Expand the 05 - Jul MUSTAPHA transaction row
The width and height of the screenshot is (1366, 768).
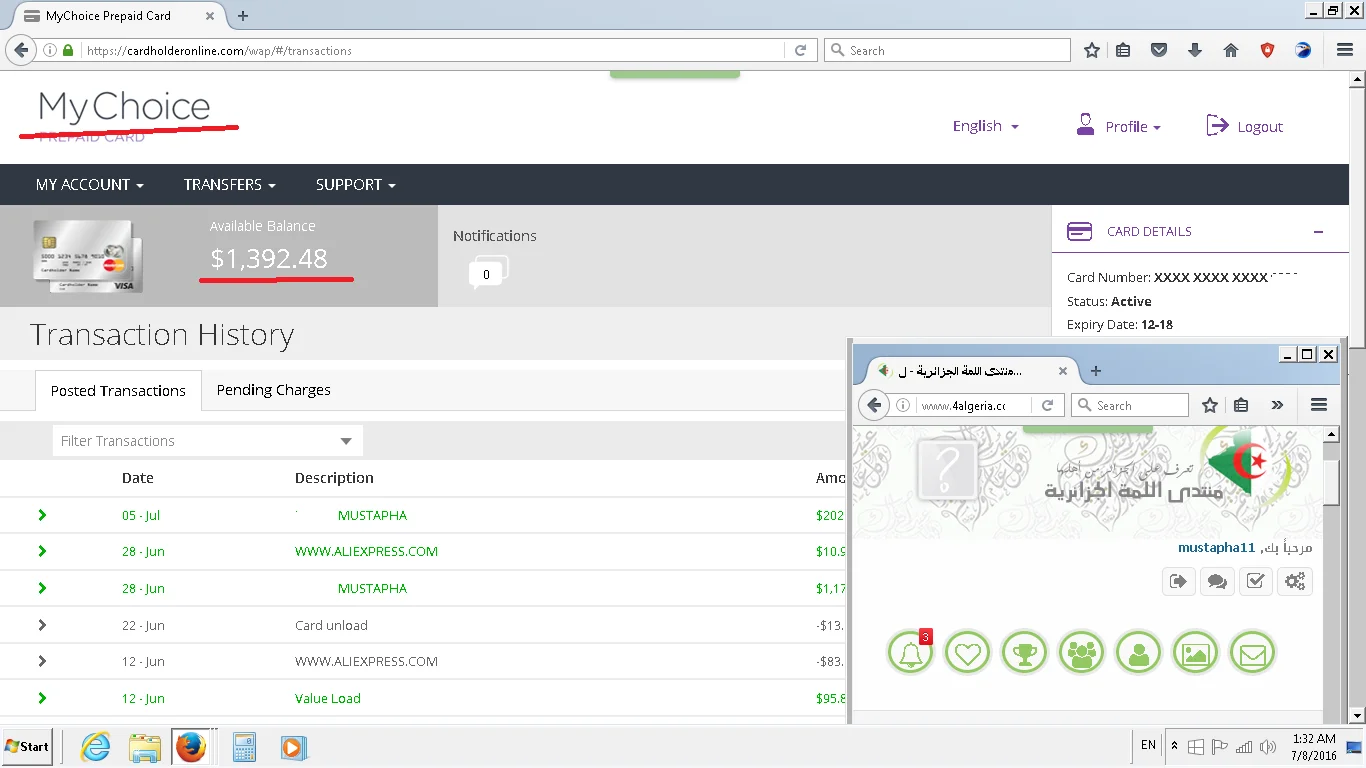click(42, 515)
